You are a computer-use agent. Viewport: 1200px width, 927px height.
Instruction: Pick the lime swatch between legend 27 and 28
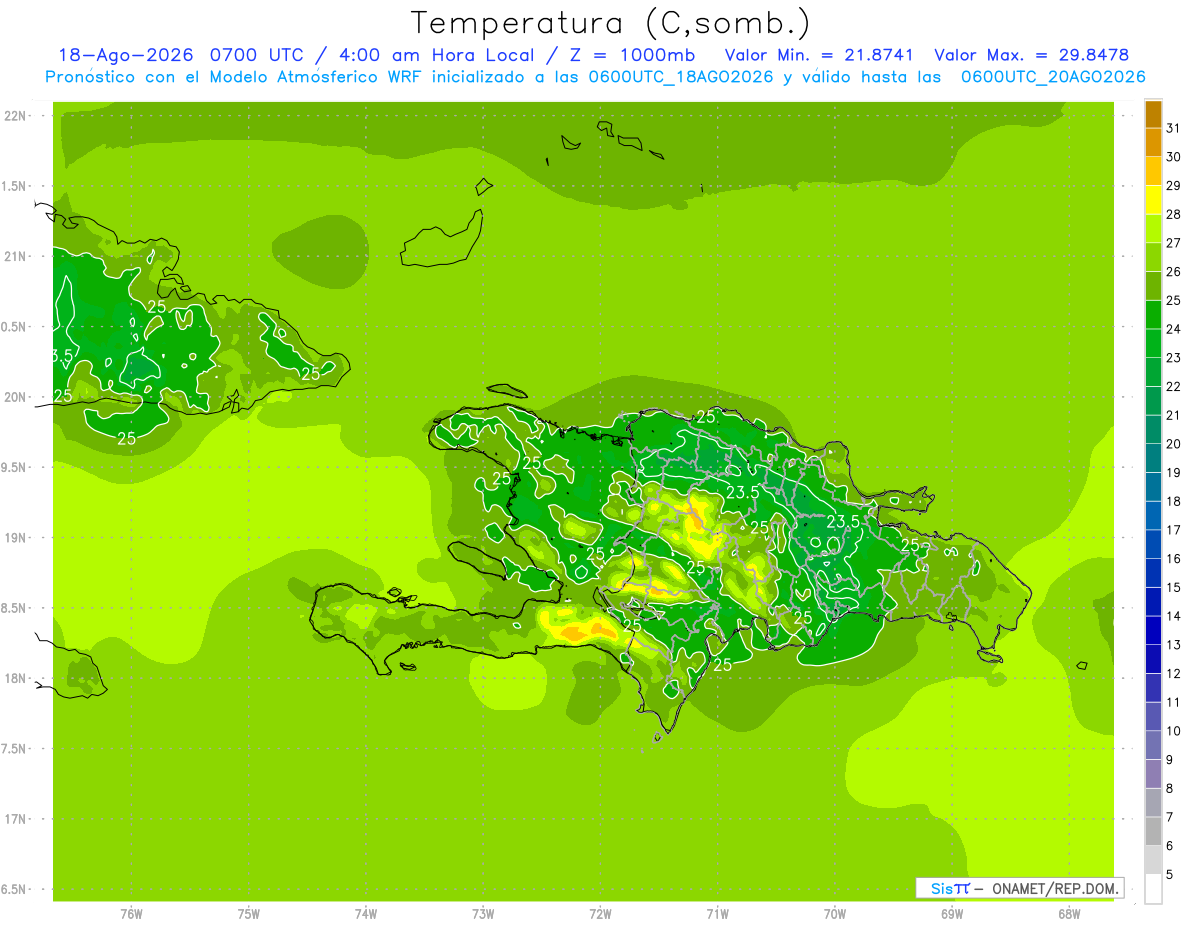(1153, 229)
